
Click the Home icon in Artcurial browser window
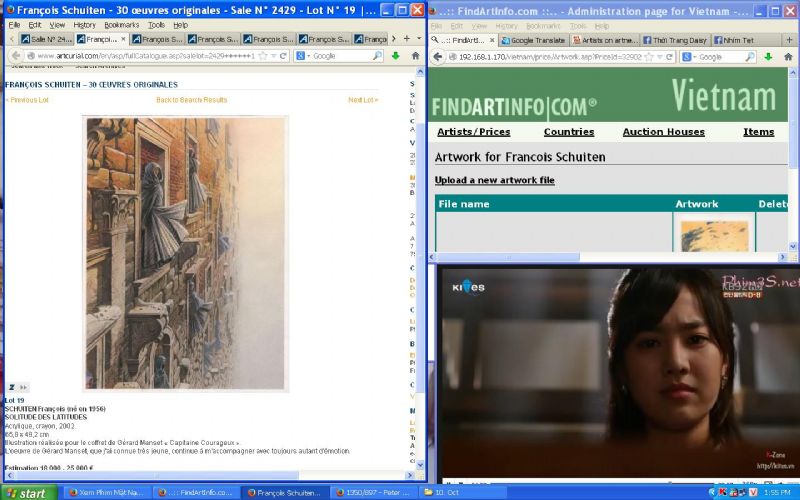pyautogui.click(x=415, y=56)
